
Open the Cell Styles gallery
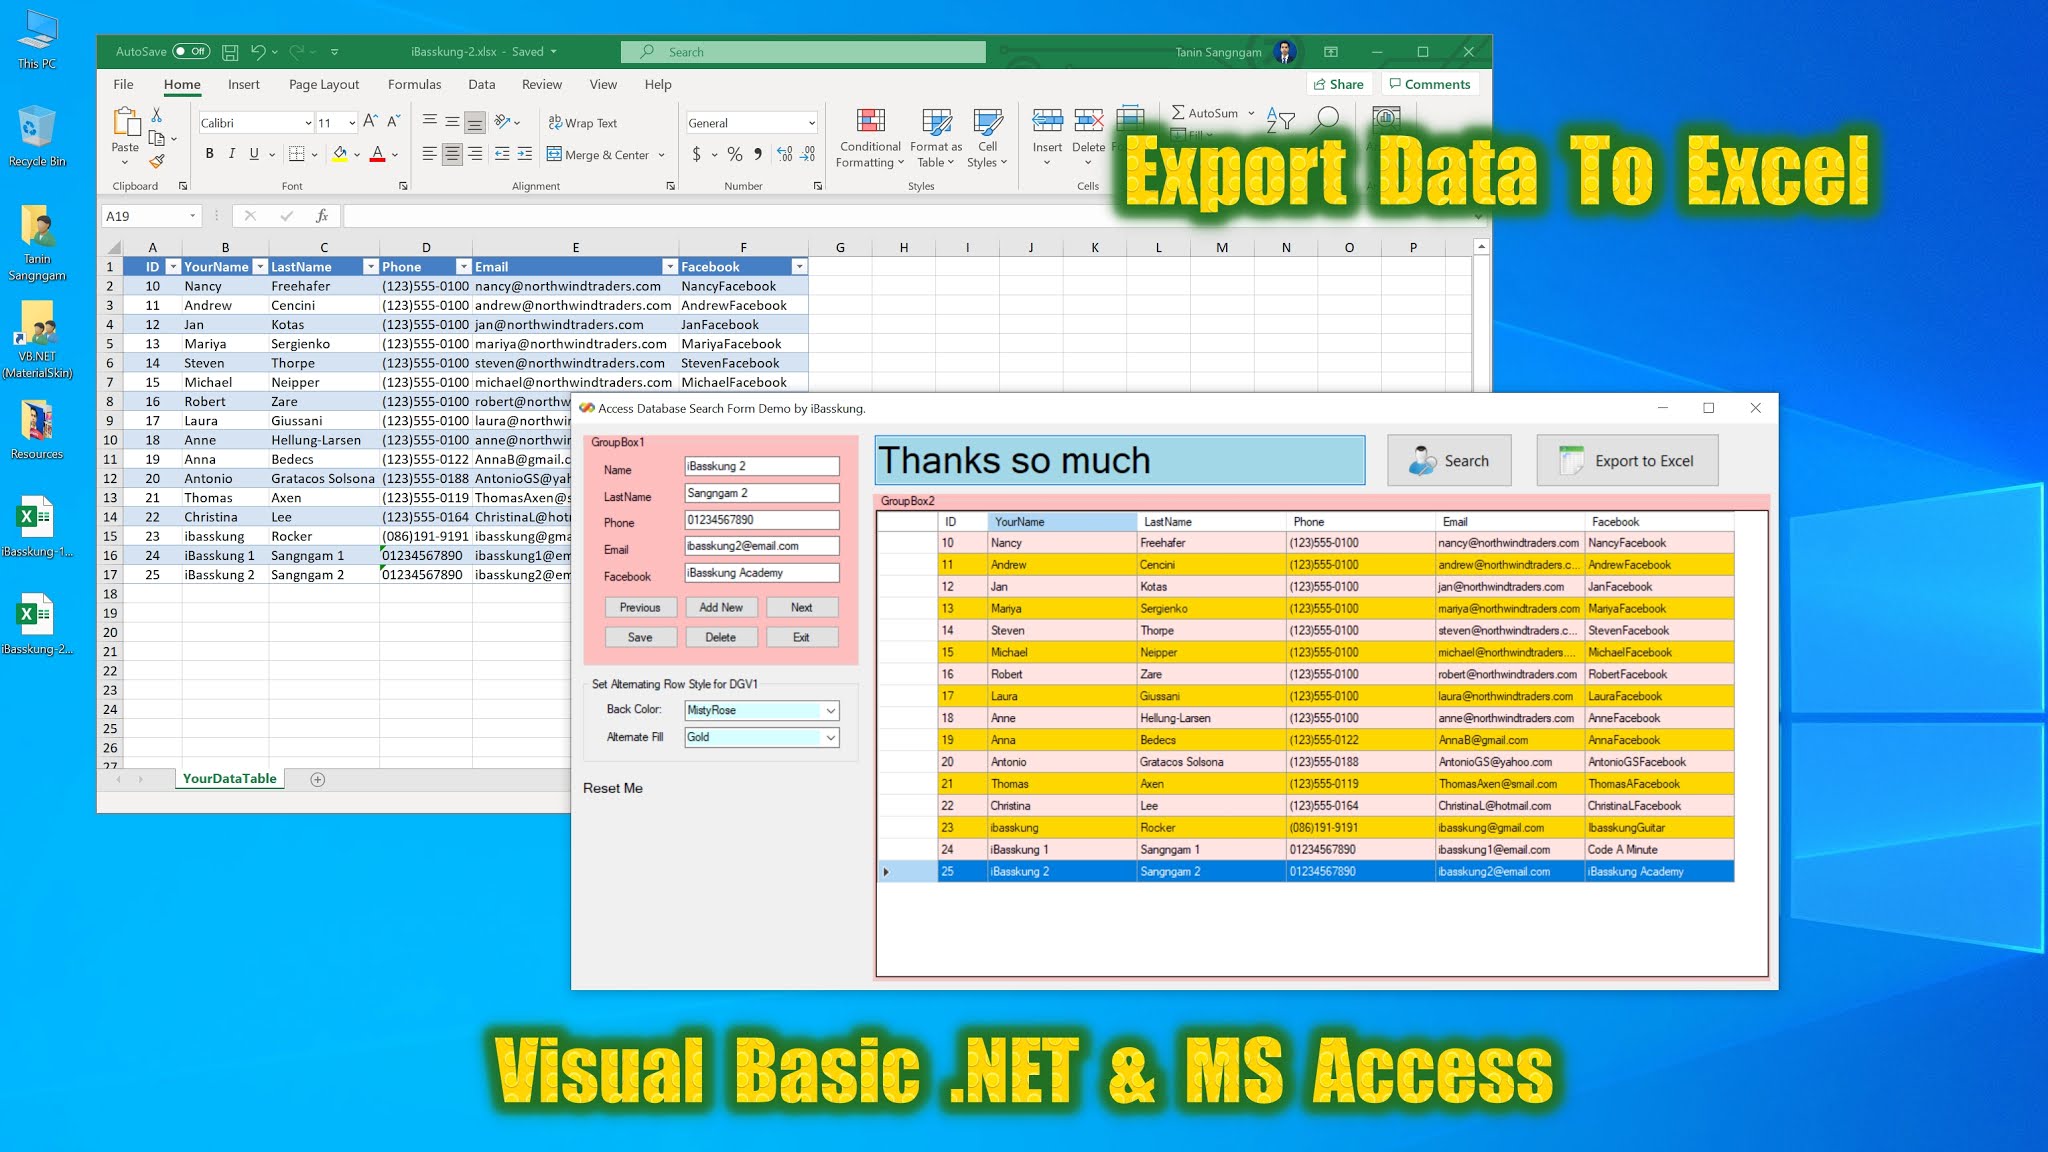tap(988, 137)
